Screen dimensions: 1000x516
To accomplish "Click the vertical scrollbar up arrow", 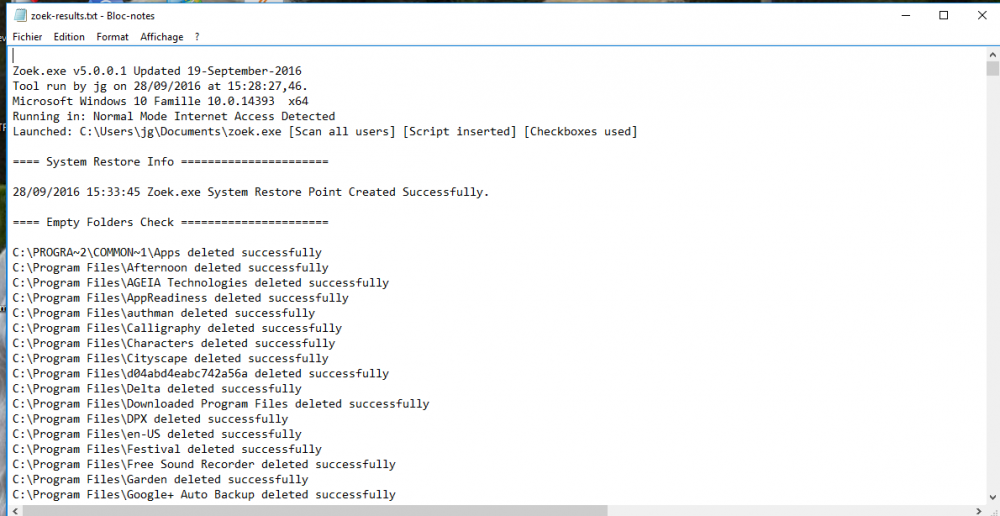I will tap(992, 54).
